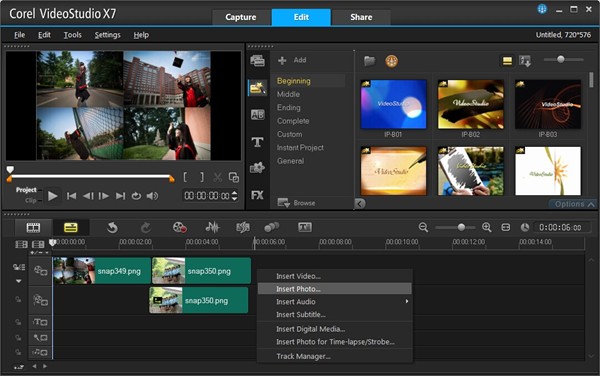The height and width of the screenshot is (376, 600).
Task: Zoom out the timeline with magnifier minus
Action: pos(423,227)
